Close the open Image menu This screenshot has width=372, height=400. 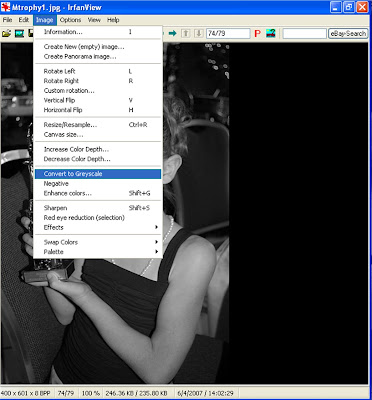(45, 20)
